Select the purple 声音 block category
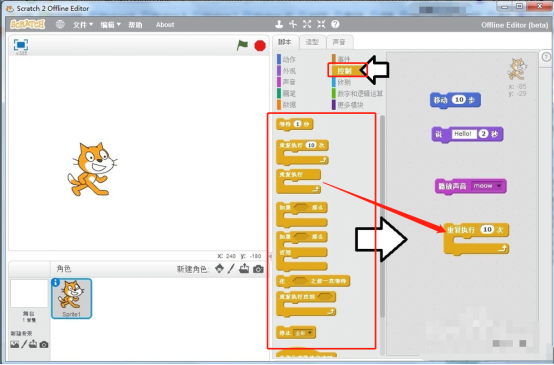The image size is (554, 365). click(287, 82)
